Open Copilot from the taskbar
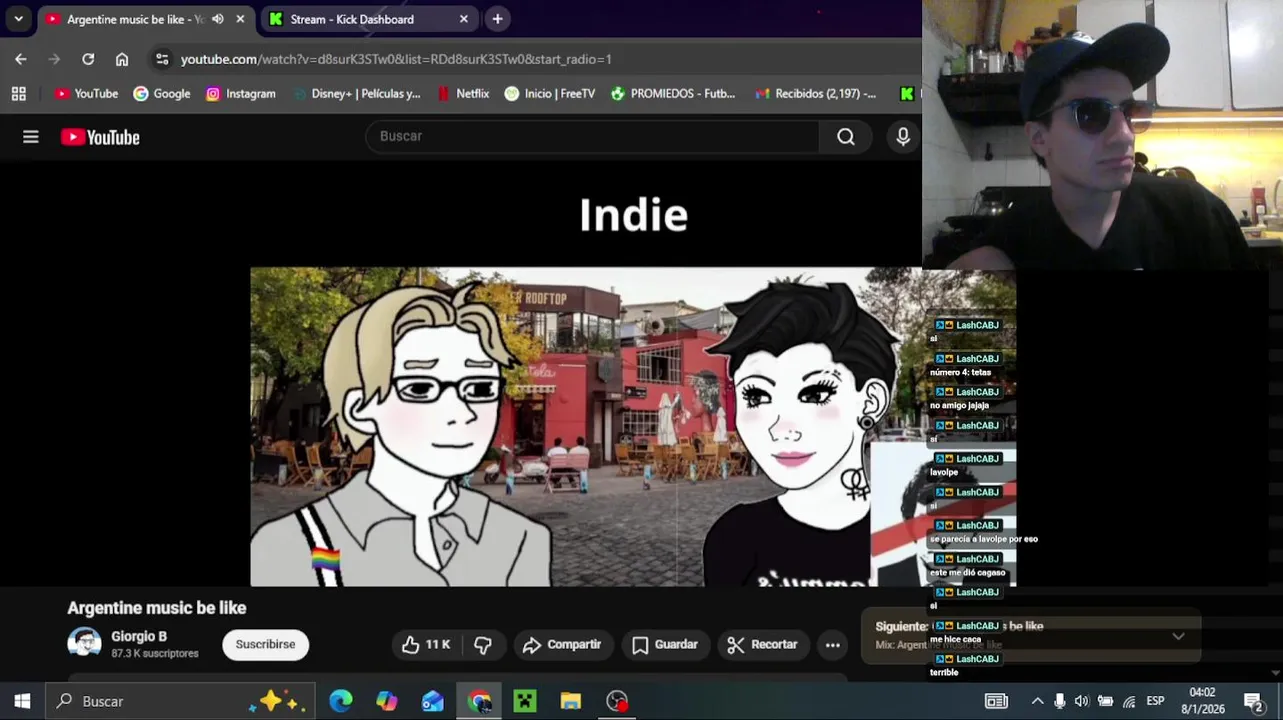The height and width of the screenshot is (720, 1283). pos(387,701)
